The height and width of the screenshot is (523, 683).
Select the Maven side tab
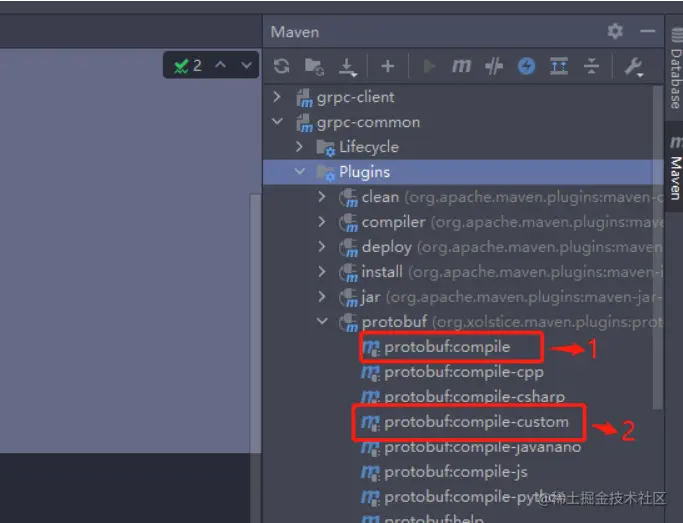675,168
